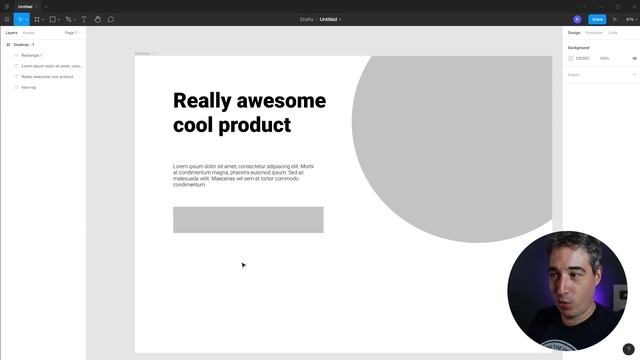Select Really awesome cool product layer
Viewport: 640px width, 360px height.
(x=47, y=76)
